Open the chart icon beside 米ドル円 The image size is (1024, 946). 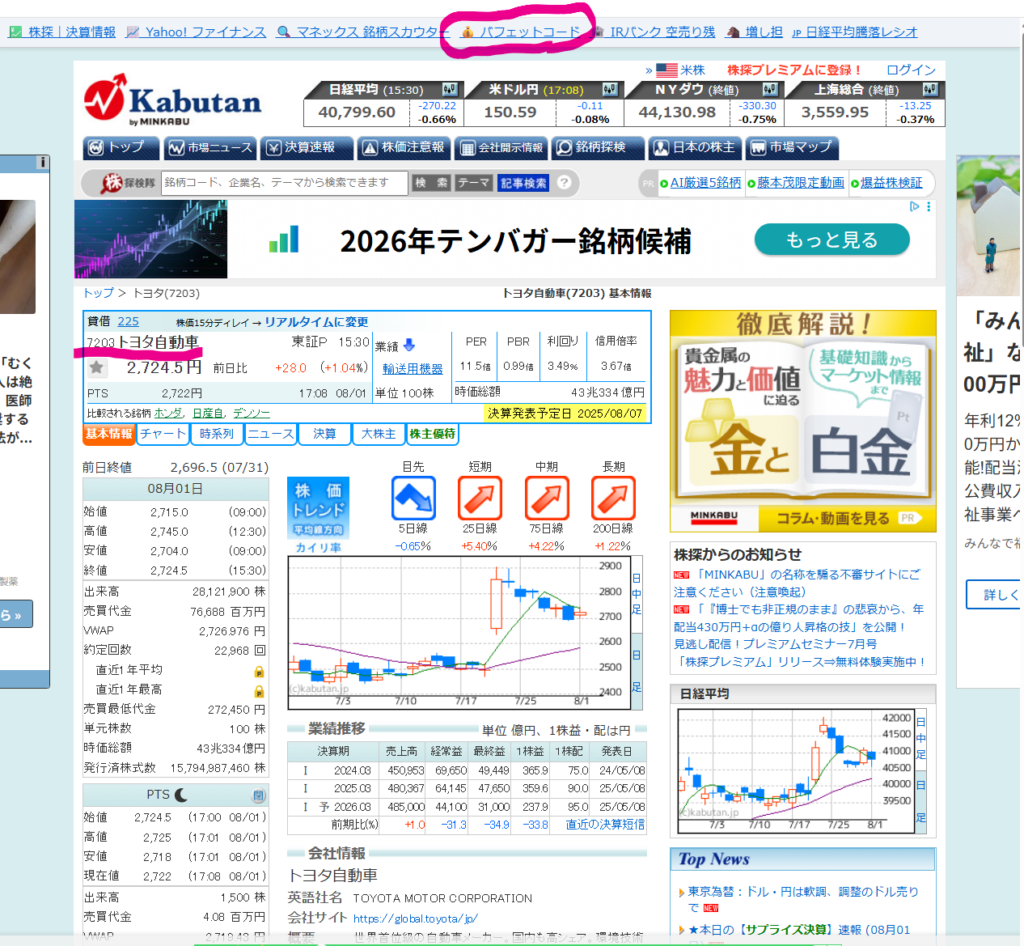coord(610,89)
